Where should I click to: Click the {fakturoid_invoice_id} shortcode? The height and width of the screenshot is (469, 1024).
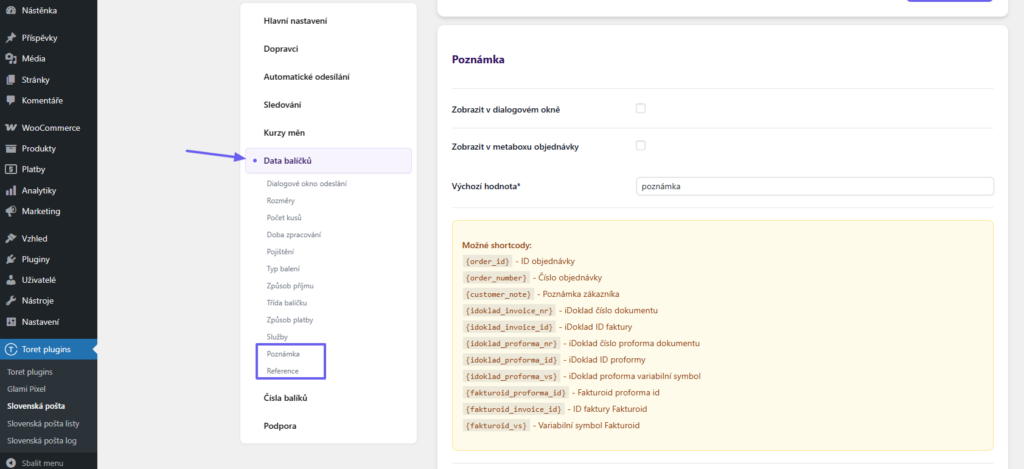click(x=513, y=409)
